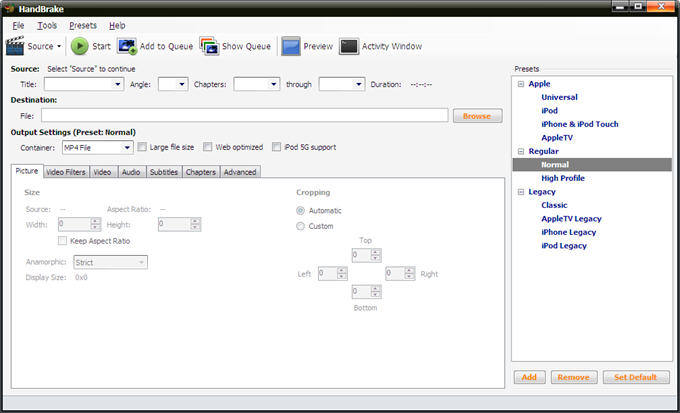Screen dimensions: 680x413
Task: Click the Show Queue stacked images icon
Action: tap(209, 46)
